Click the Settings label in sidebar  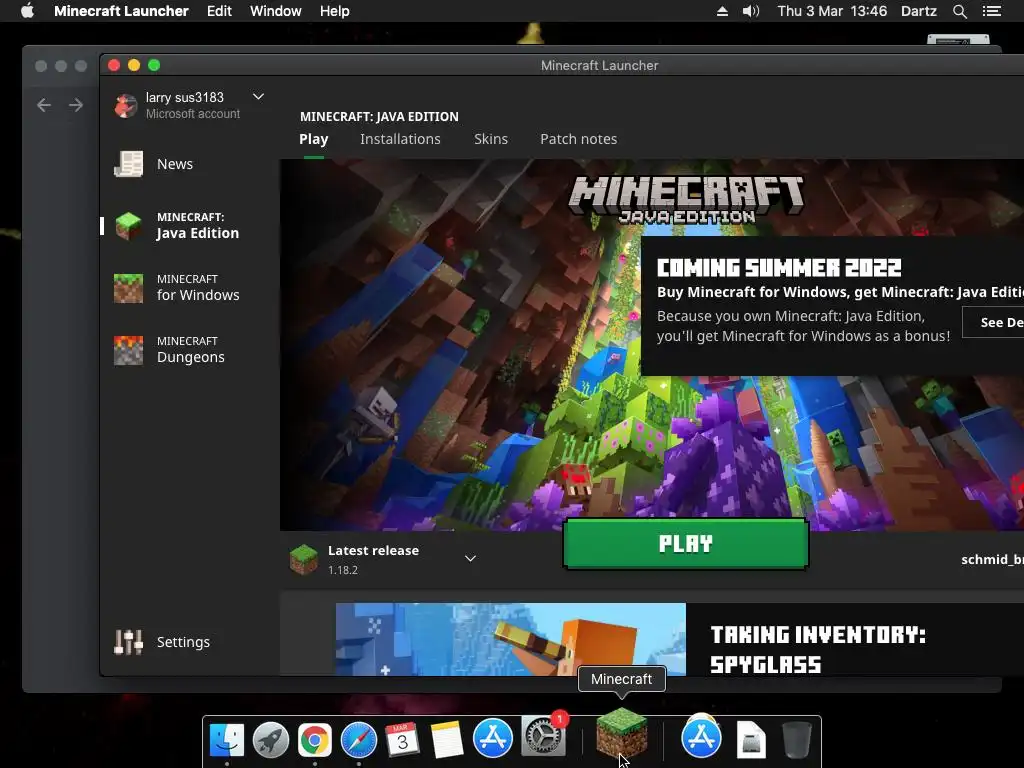click(184, 642)
